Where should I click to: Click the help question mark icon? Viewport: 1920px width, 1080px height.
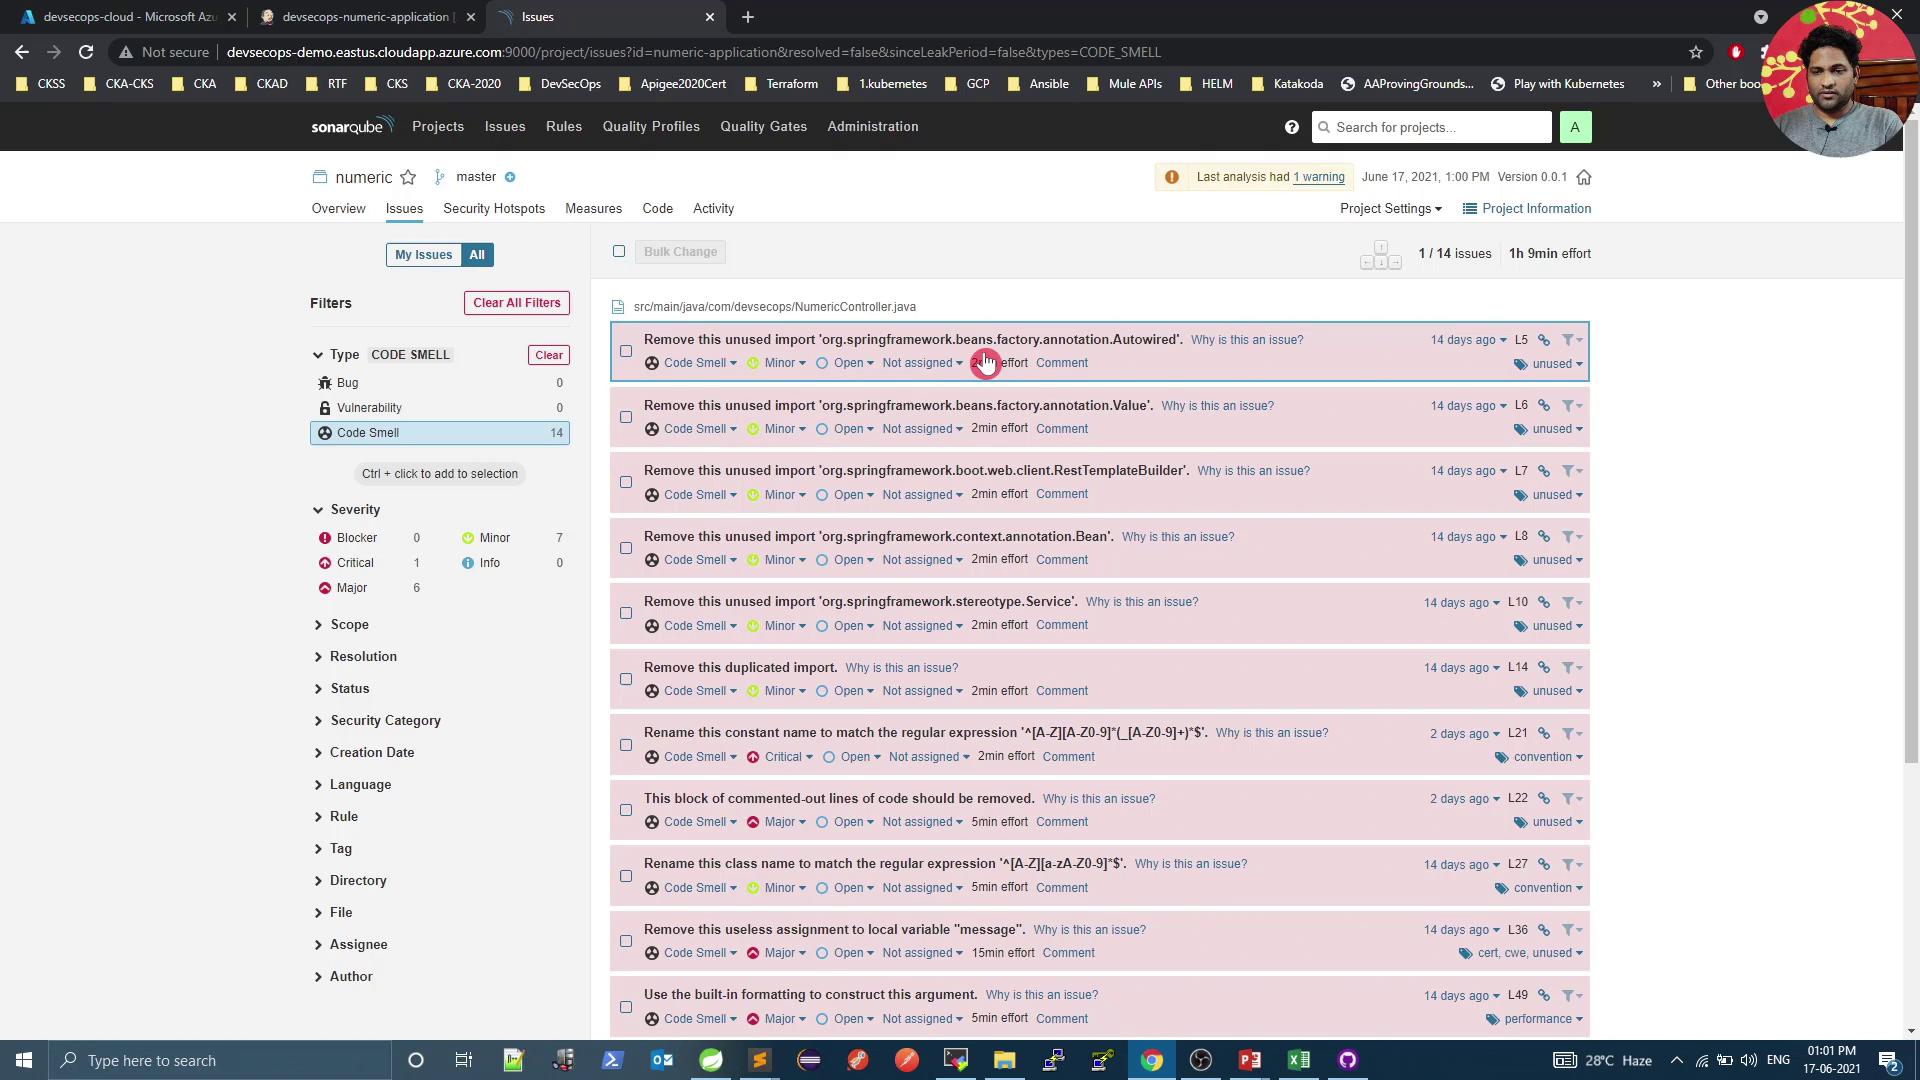(1292, 127)
